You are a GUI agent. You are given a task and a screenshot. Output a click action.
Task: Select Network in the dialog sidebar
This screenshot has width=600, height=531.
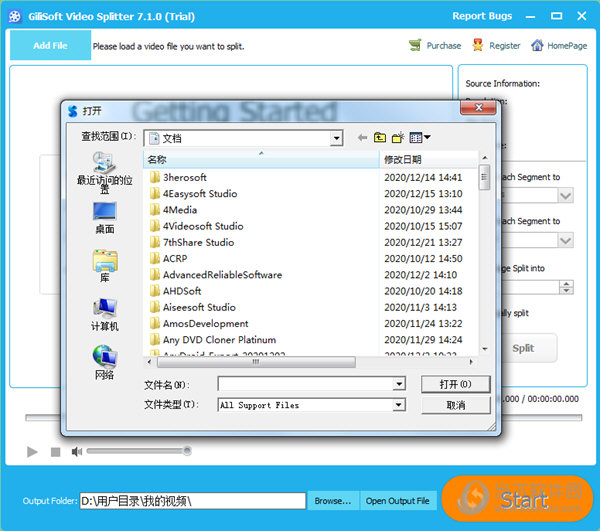[x=104, y=363]
